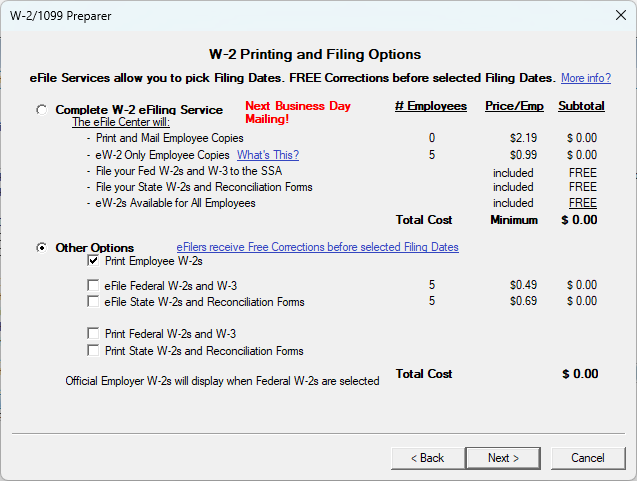The image size is (637, 481).
Task: Go back with the Back button
Action: click(x=427, y=458)
